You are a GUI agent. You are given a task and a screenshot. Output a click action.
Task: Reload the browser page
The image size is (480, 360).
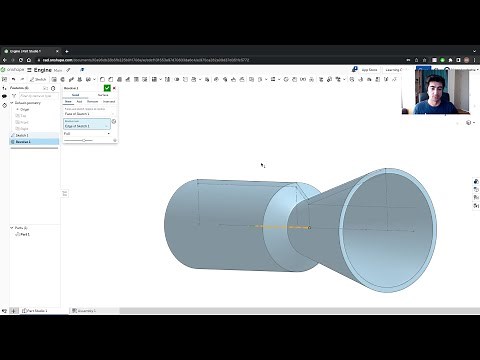point(21,60)
